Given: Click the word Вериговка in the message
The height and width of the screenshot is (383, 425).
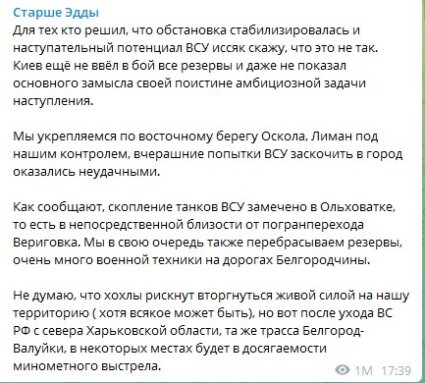Looking at the screenshot, I should (x=47, y=242).
